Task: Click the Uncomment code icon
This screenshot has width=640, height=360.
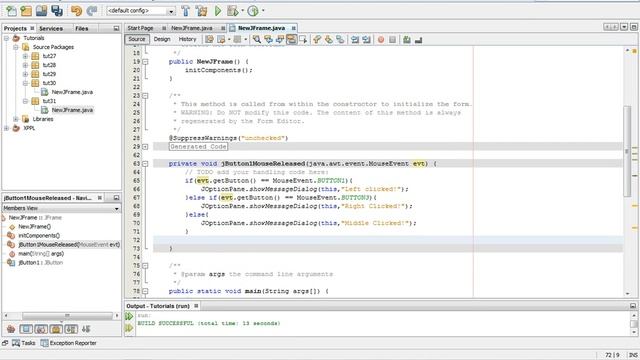Action: tap(418, 40)
